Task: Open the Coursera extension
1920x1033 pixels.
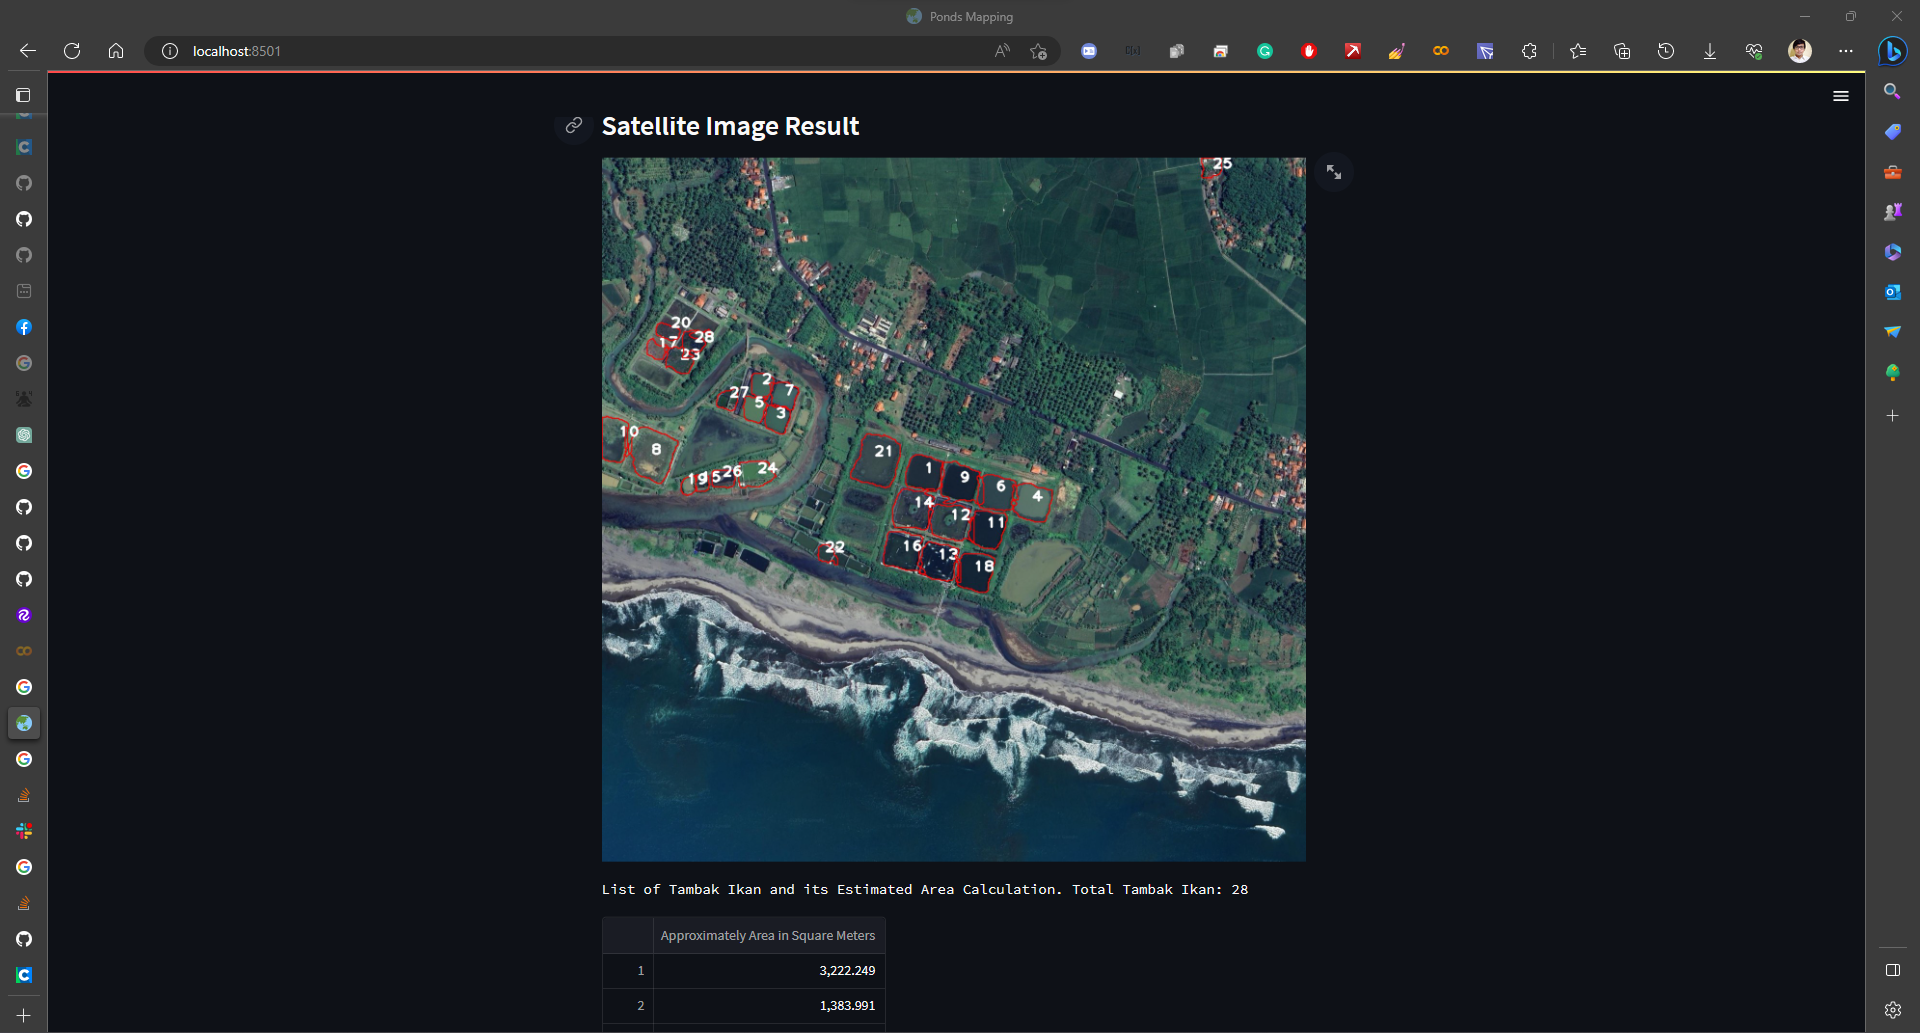Action: pos(1441,51)
